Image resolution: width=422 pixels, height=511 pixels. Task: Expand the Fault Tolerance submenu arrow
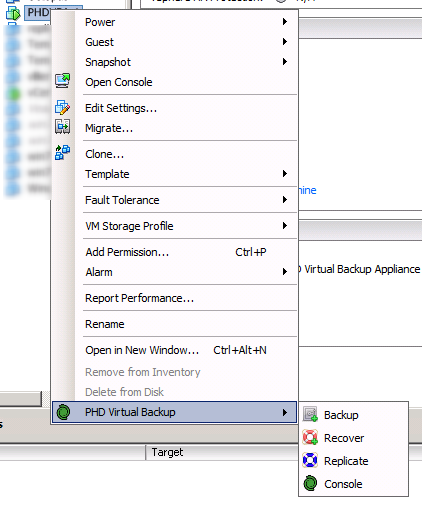[x=285, y=200]
